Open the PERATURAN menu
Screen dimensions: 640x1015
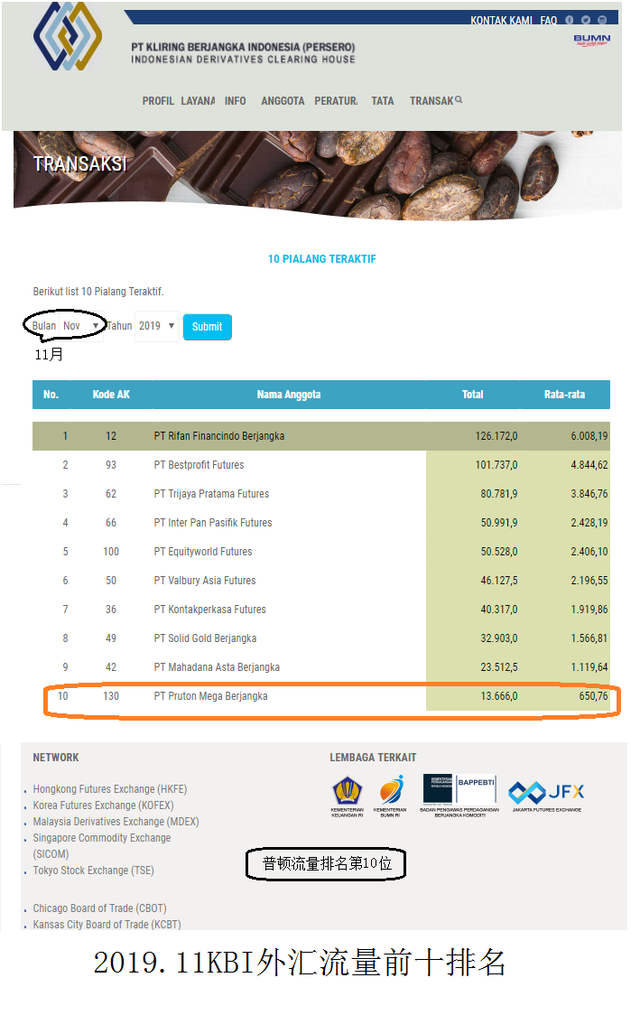coord(336,101)
